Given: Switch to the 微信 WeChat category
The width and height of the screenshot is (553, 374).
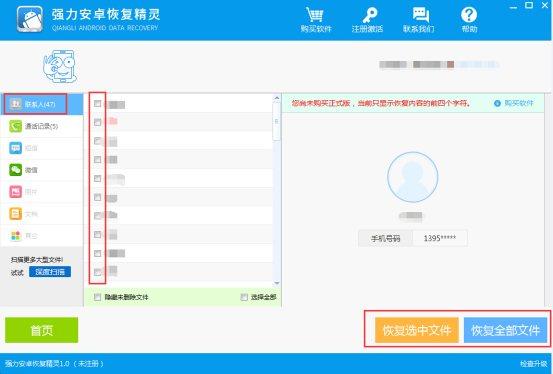Looking at the screenshot, I should coord(41,170).
